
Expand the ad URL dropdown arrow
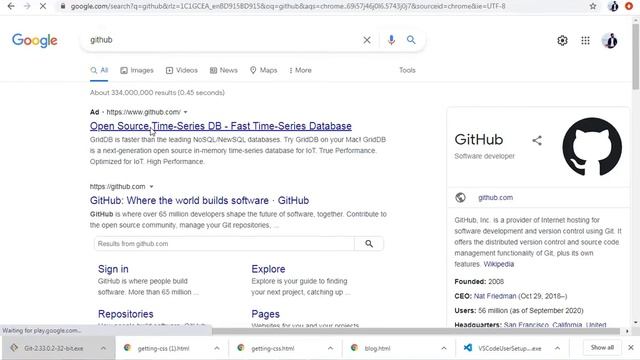click(x=186, y=112)
